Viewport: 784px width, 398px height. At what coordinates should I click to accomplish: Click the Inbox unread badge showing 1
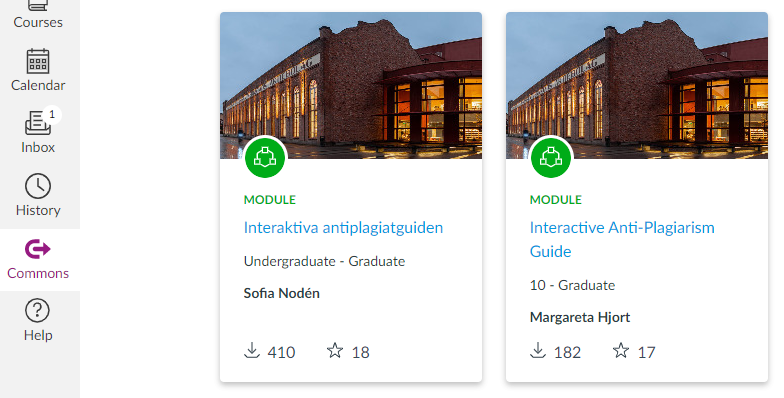pos(52,114)
